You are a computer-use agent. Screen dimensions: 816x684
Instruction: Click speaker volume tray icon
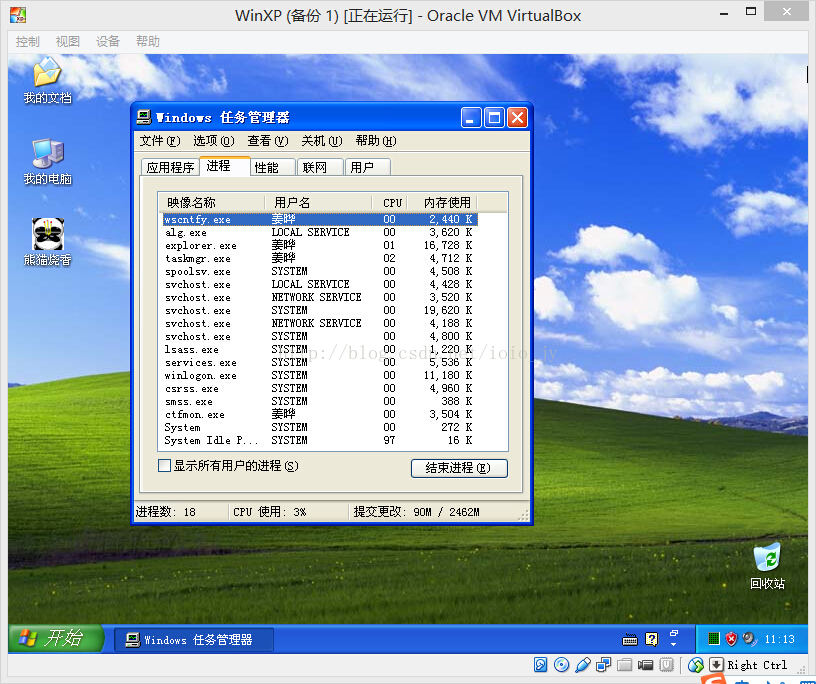pos(749,638)
